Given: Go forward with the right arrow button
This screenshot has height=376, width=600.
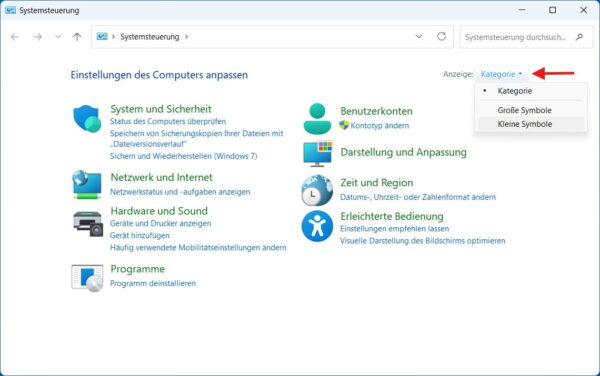Looking at the screenshot, I should 38,37.
